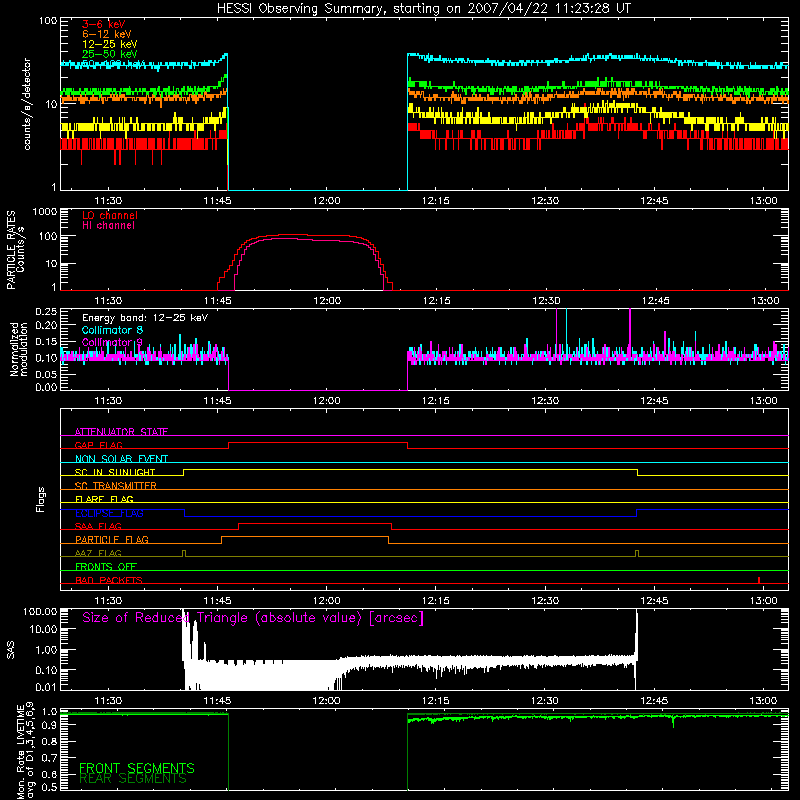Select the "BAD_PACKETS" flag label

[109, 580]
